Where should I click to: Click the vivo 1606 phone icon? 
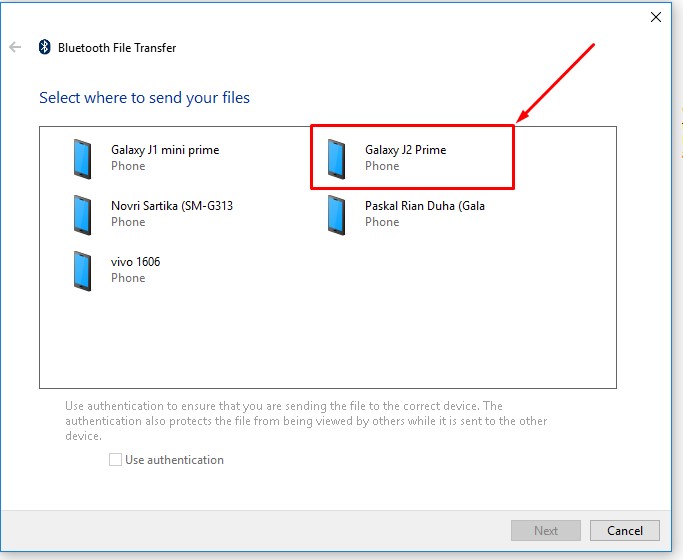82,271
